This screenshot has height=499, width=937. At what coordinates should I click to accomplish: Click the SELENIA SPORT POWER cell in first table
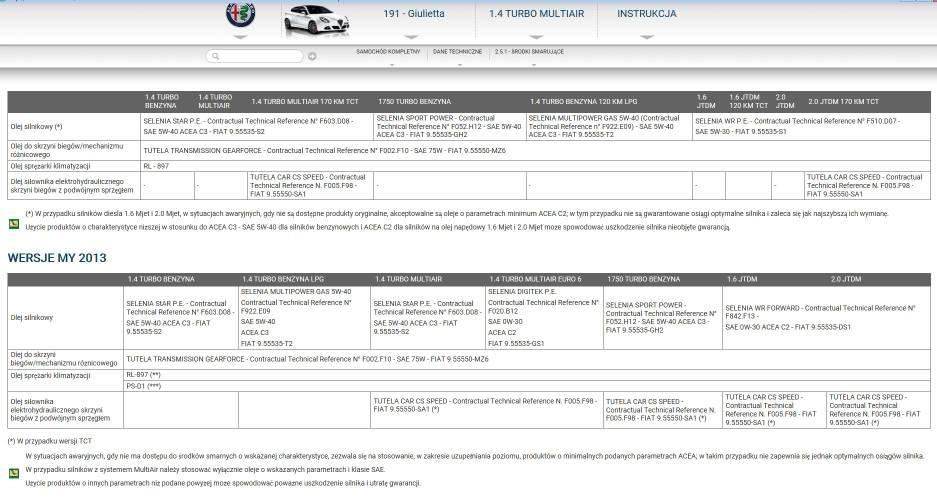click(449, 127)
